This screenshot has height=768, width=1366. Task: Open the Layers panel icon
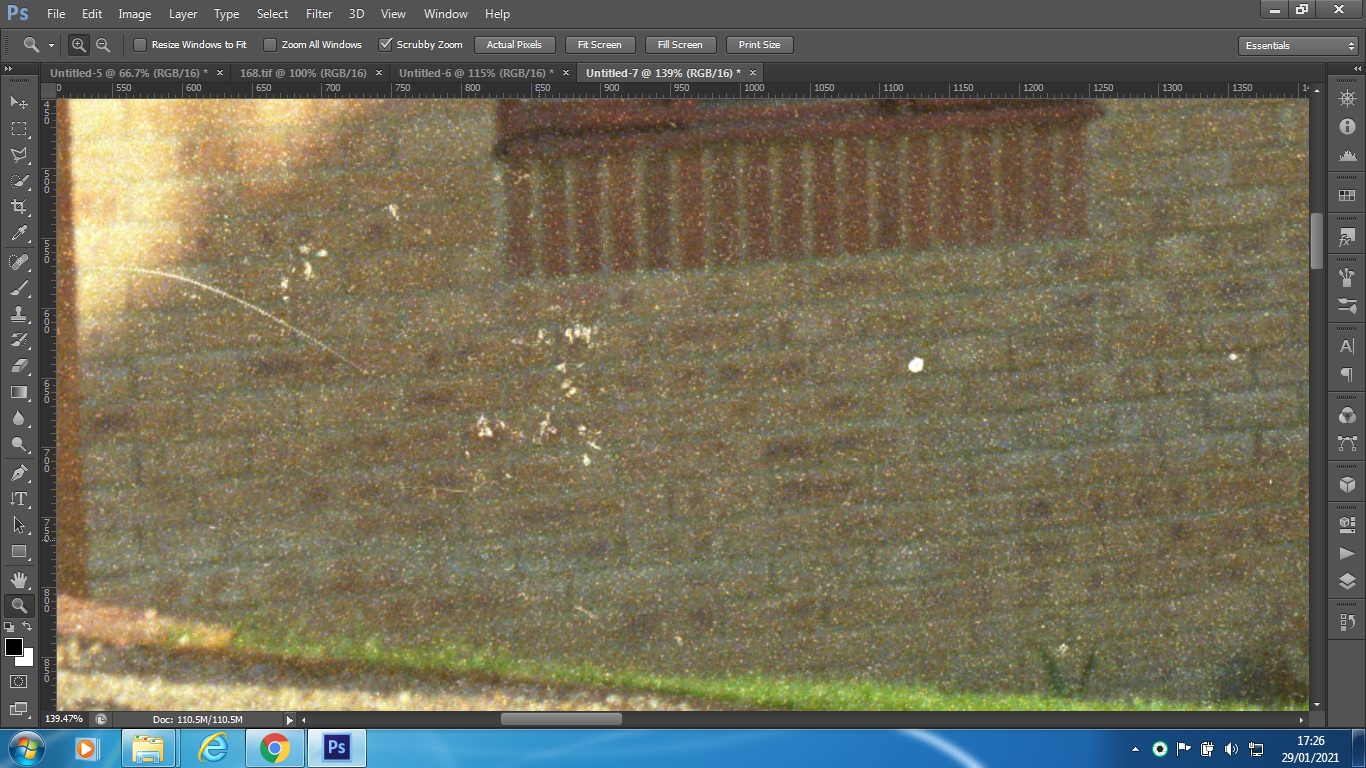pos(1347,582)
